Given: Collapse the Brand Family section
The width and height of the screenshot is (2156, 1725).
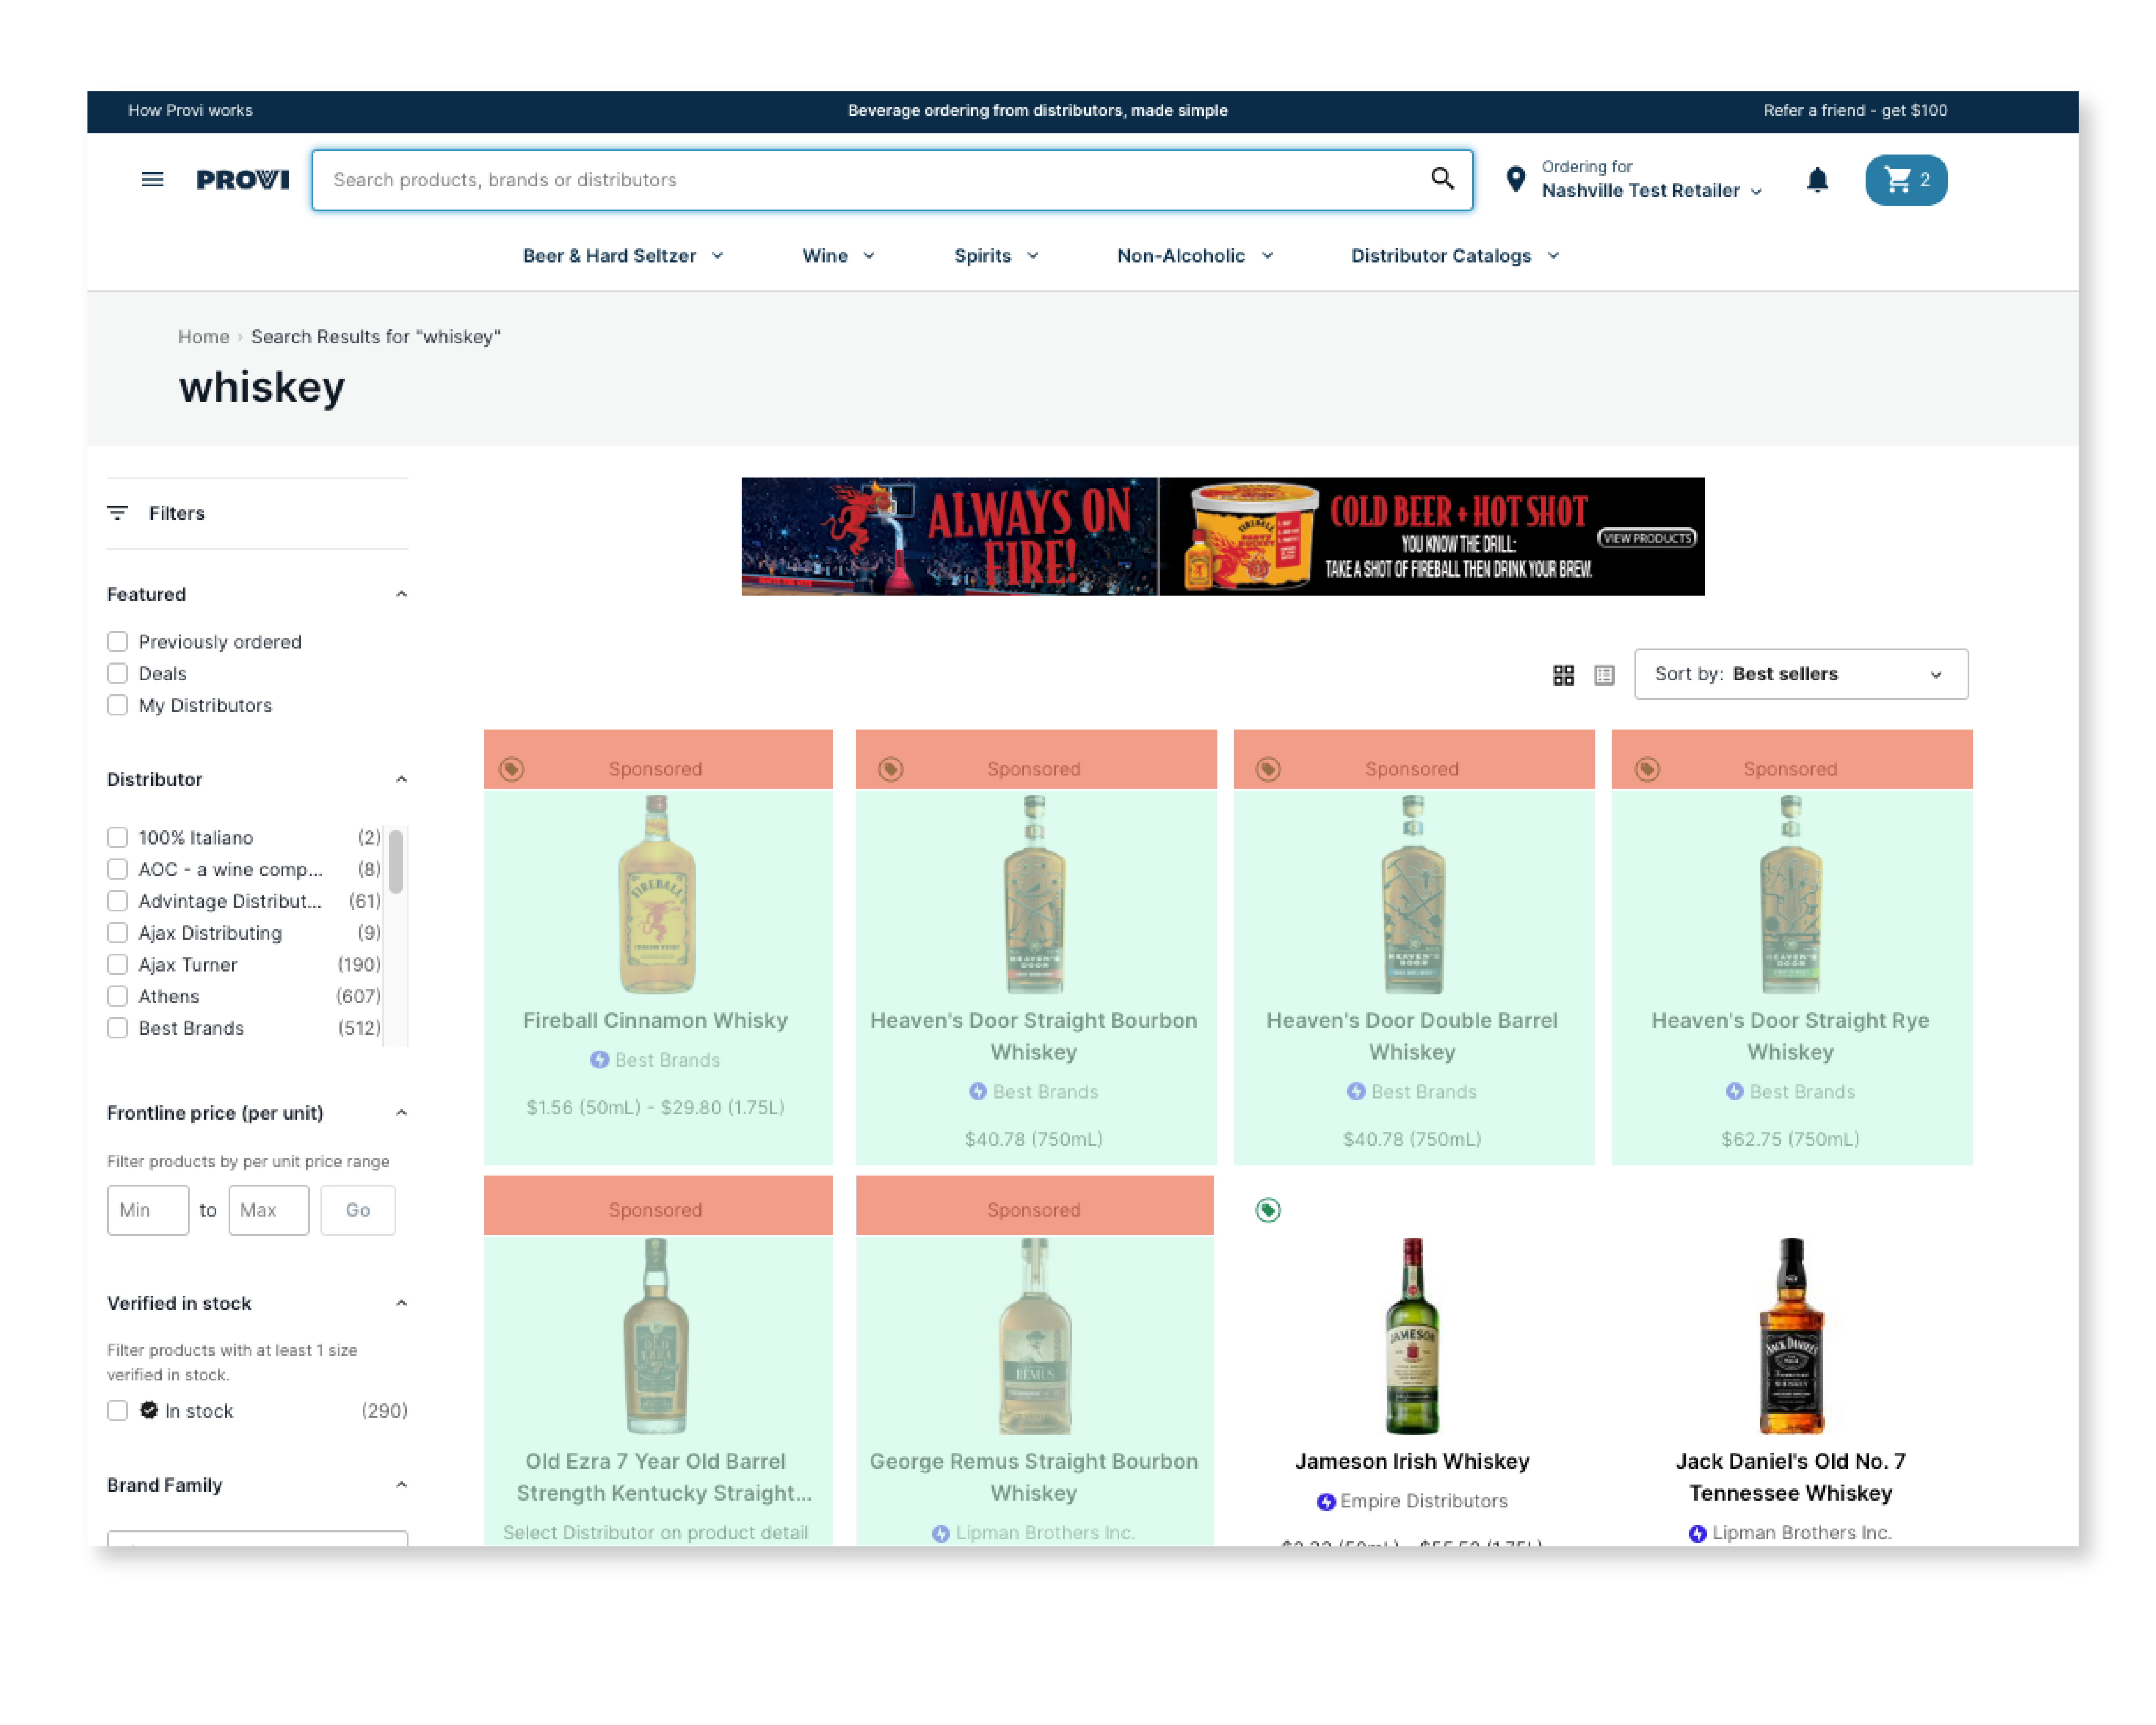Looking at the screenshot, I should click(x=401, y=1484).
